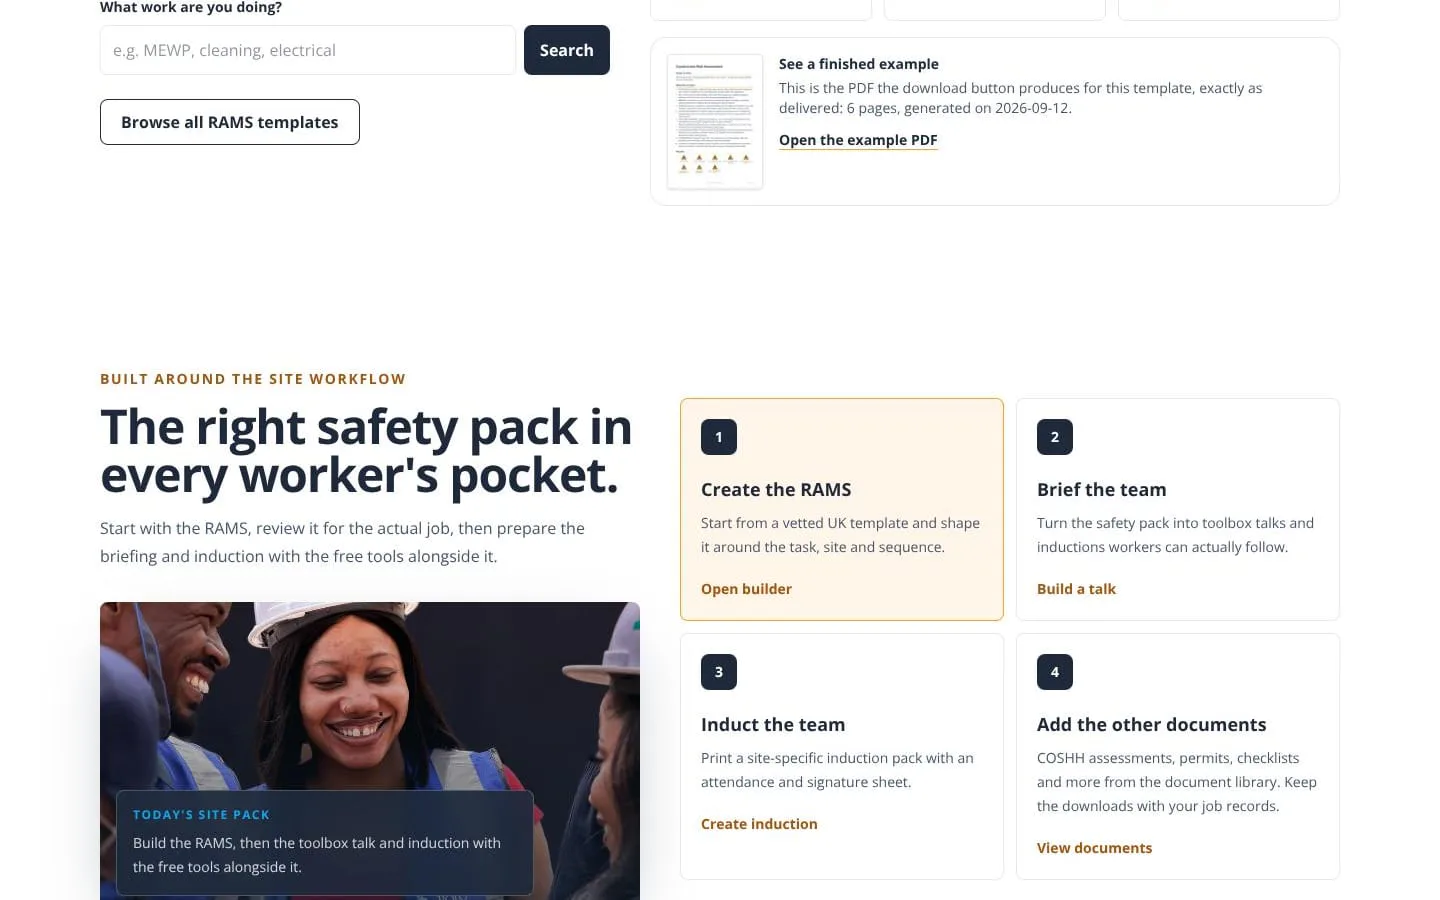Click the text starting 'Print a site-specific induction pack'
This screenshot has height=900, width=1440.
(837, 770)
